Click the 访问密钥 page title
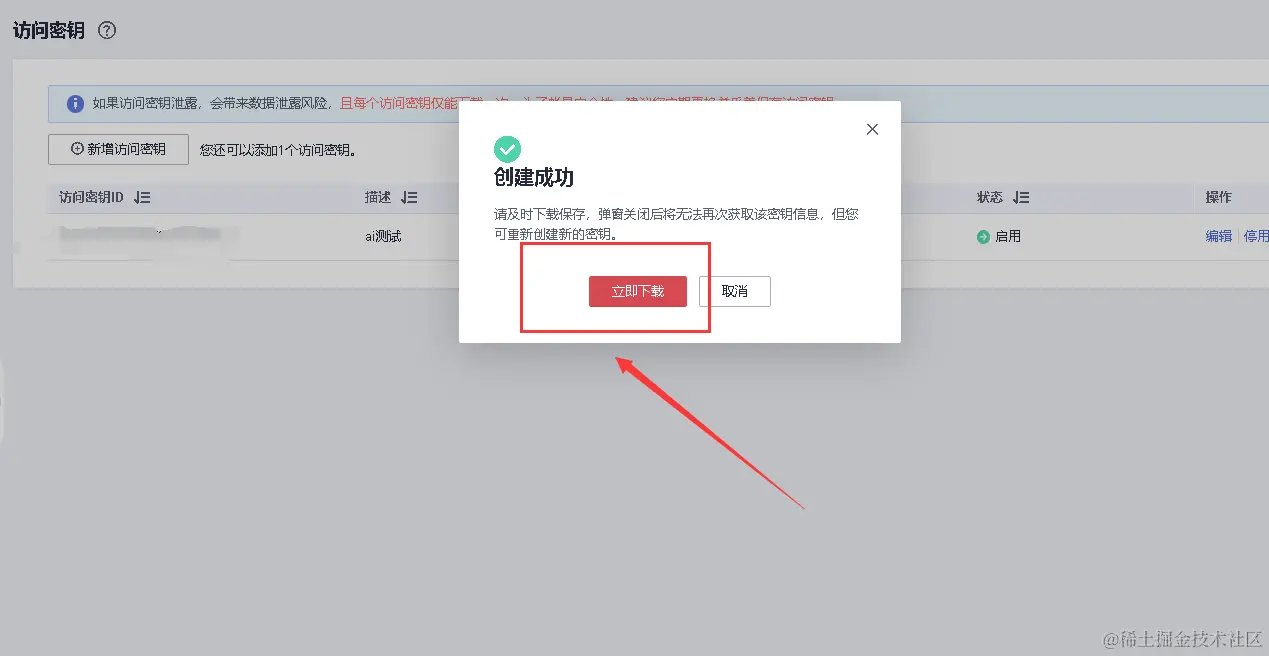This screenshot has width=1269, height=656. coord(49,30)
